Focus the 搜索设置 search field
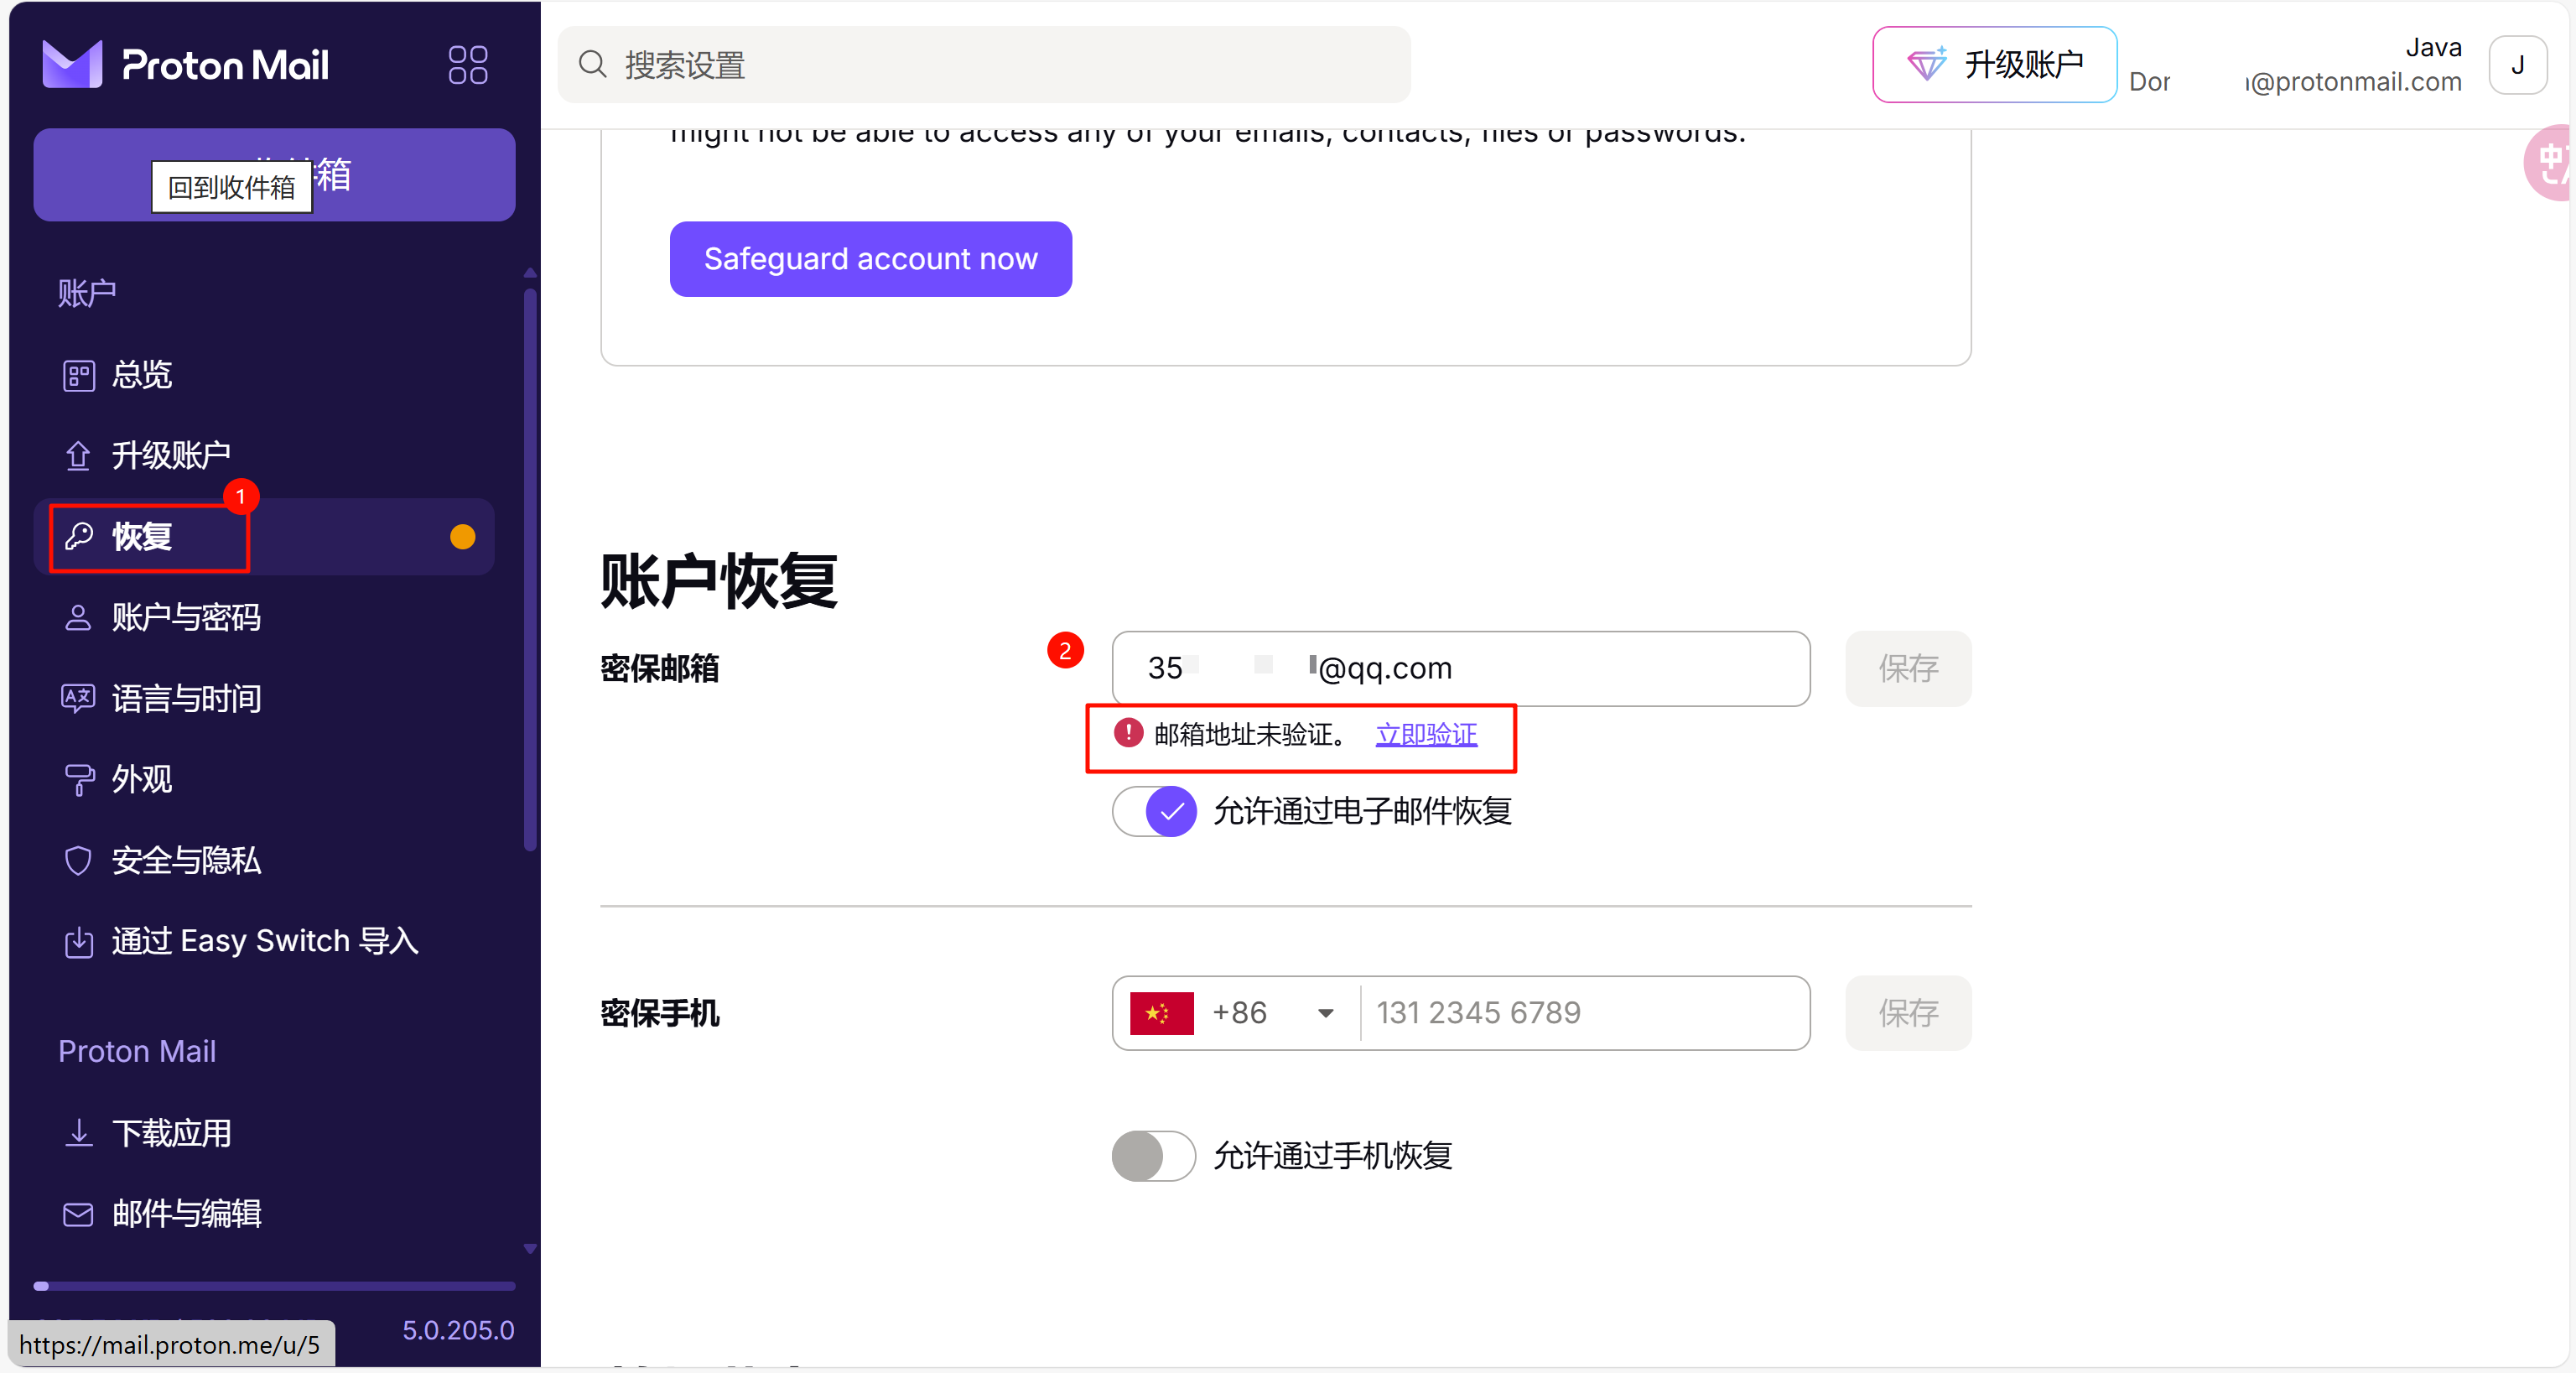 (x=984, y=65)
